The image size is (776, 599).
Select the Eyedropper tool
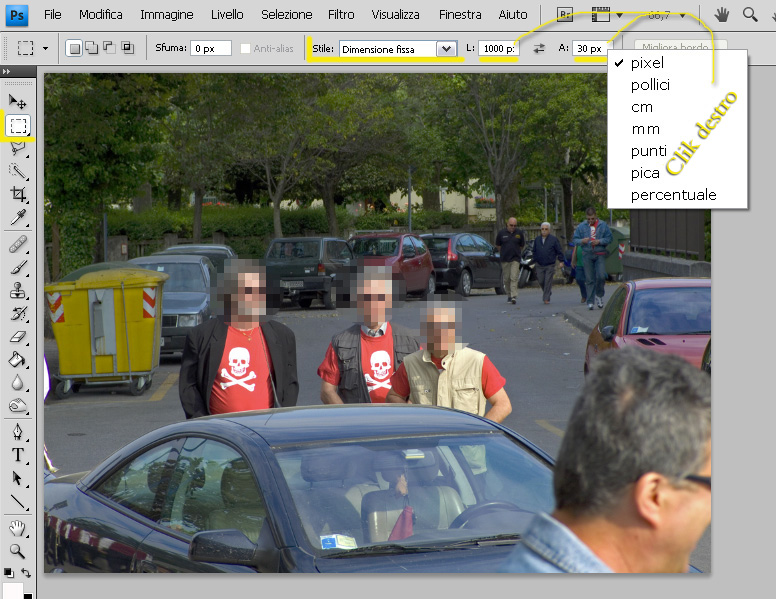coord(18,218)
